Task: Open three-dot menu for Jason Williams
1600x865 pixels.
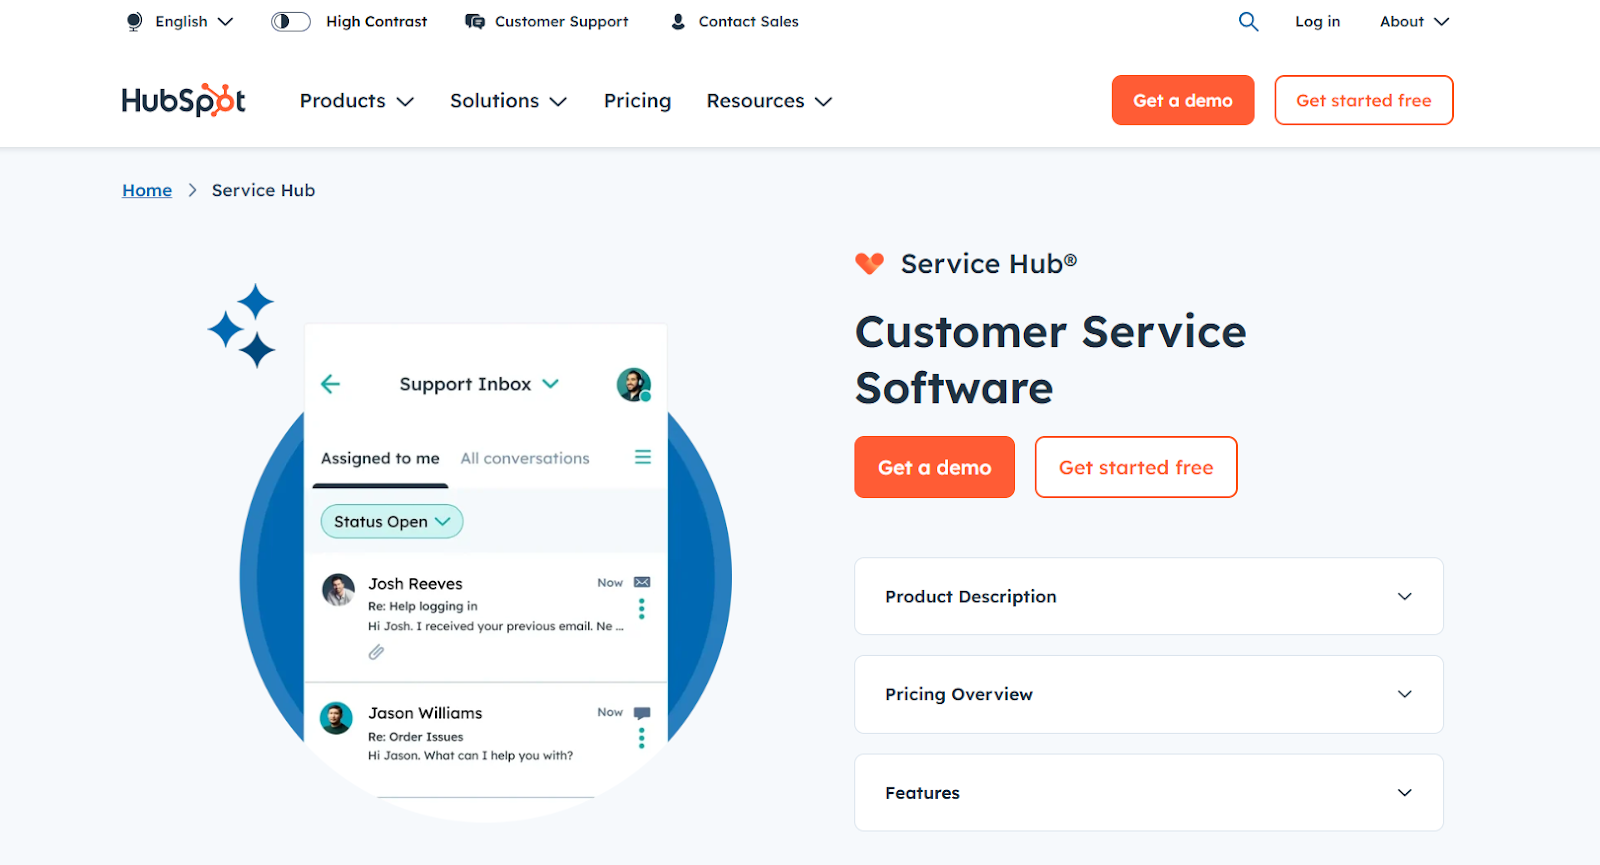Action: 642,738
